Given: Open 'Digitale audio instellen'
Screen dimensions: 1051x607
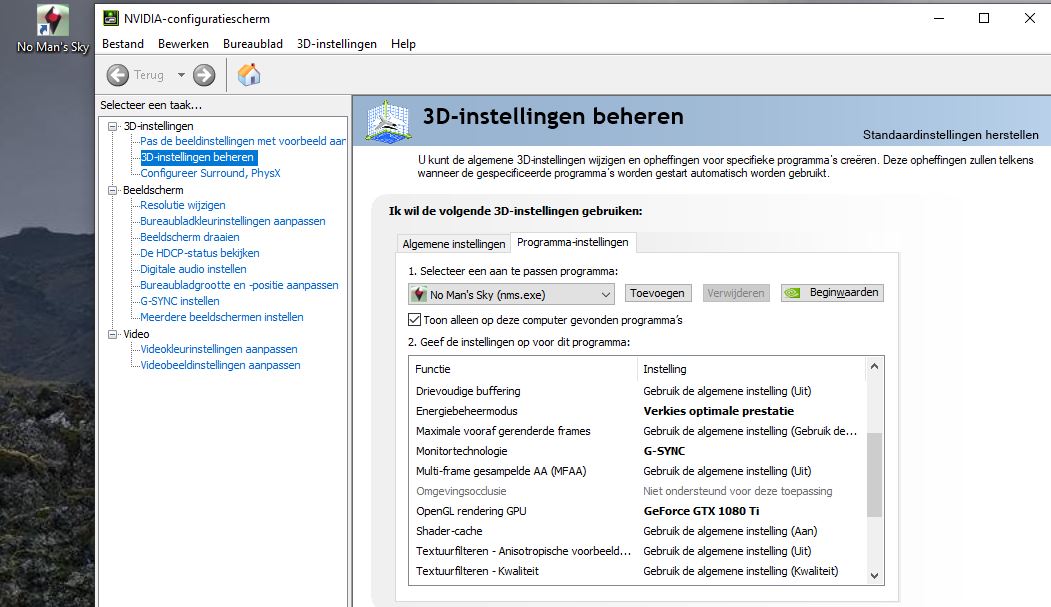Looking at the screenshot, I should pyautogui.click(x=193, y=269).
